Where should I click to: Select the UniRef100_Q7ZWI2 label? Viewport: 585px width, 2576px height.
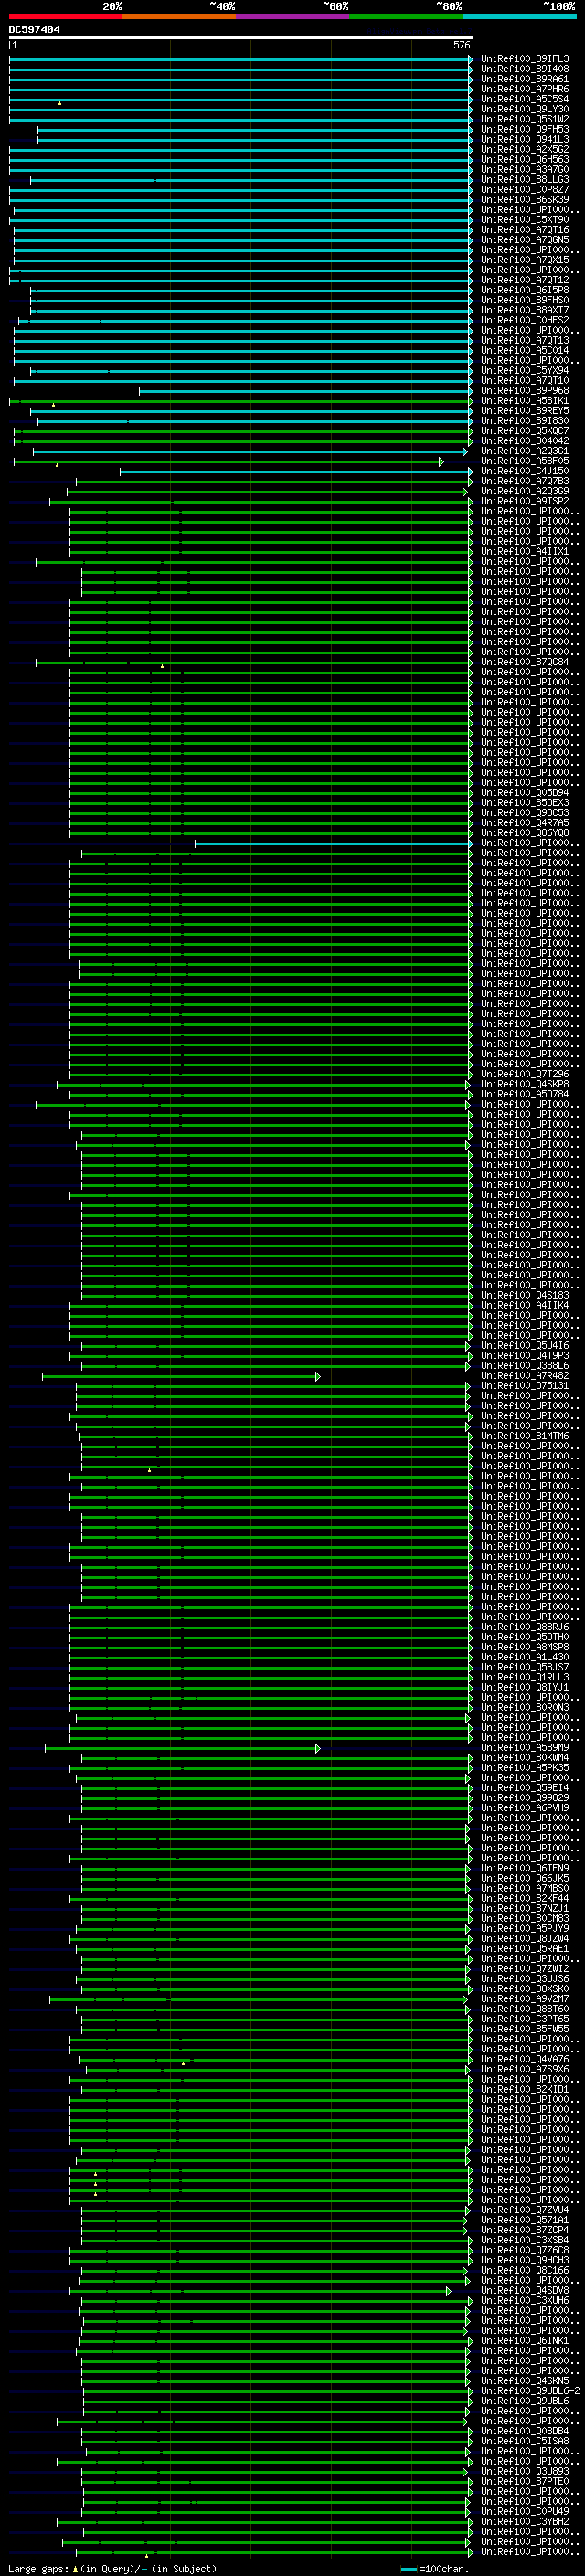525,1969
